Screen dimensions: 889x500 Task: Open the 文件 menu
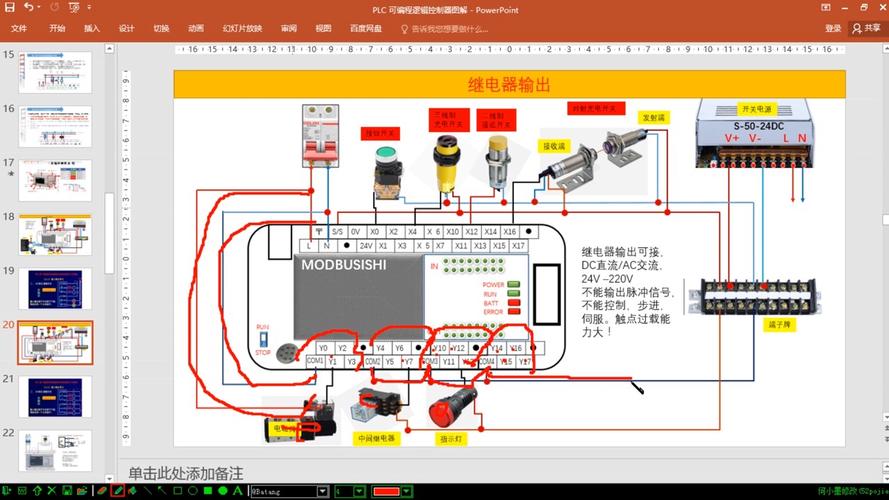click(x=19, y=29)
